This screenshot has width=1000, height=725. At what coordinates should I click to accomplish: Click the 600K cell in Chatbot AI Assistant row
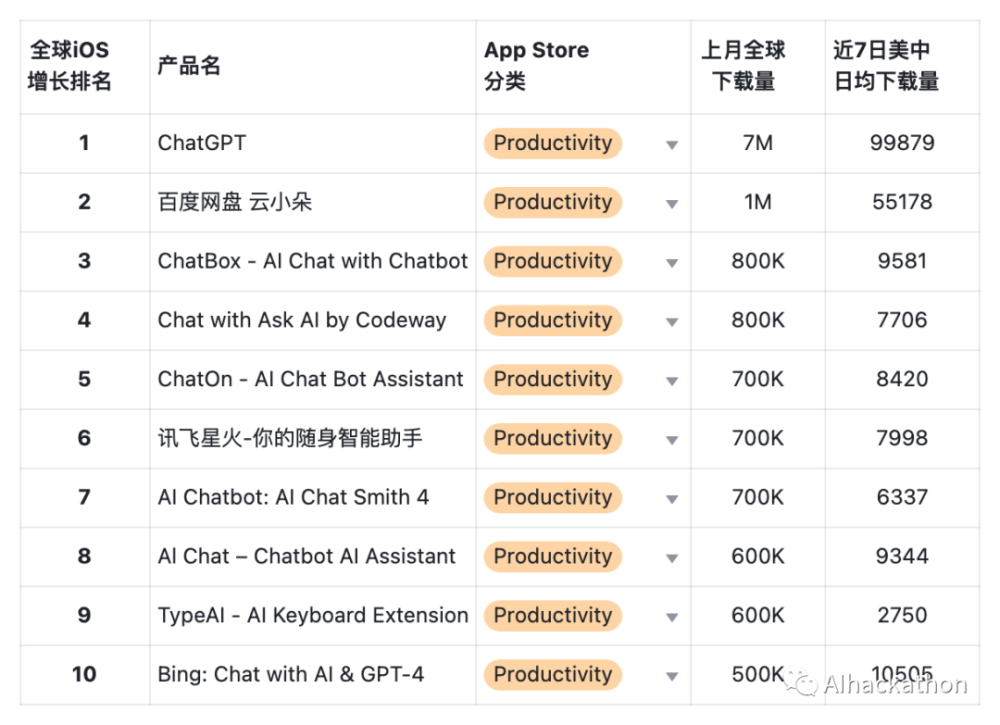[x=758, y=557]
